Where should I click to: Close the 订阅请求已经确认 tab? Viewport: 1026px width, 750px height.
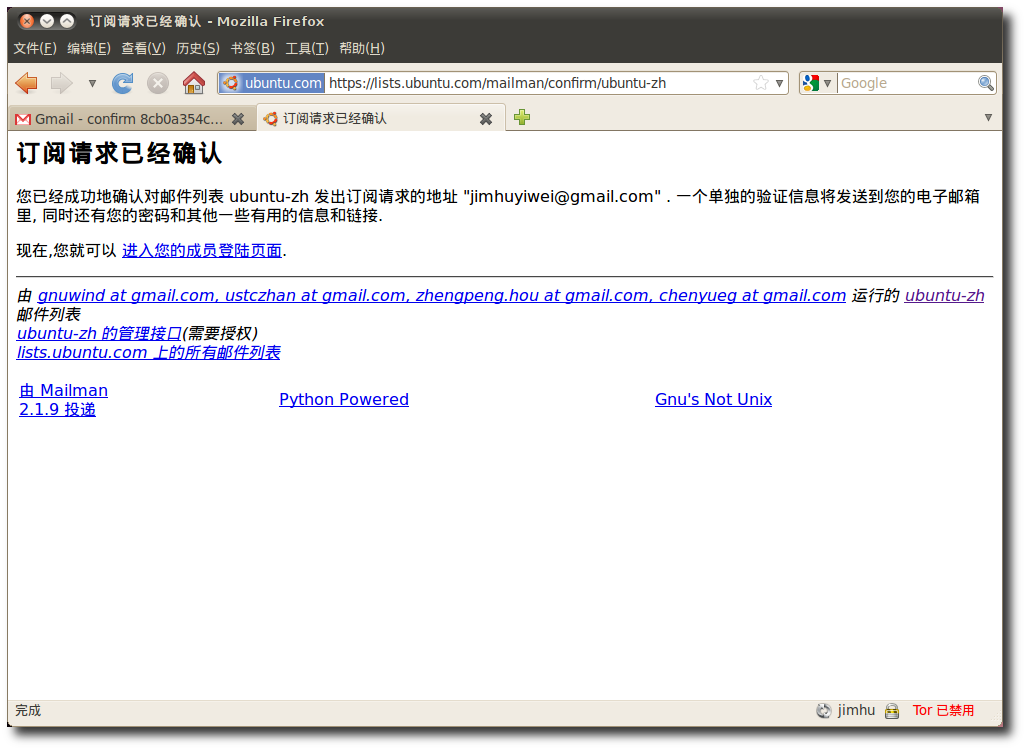point(486,119)
